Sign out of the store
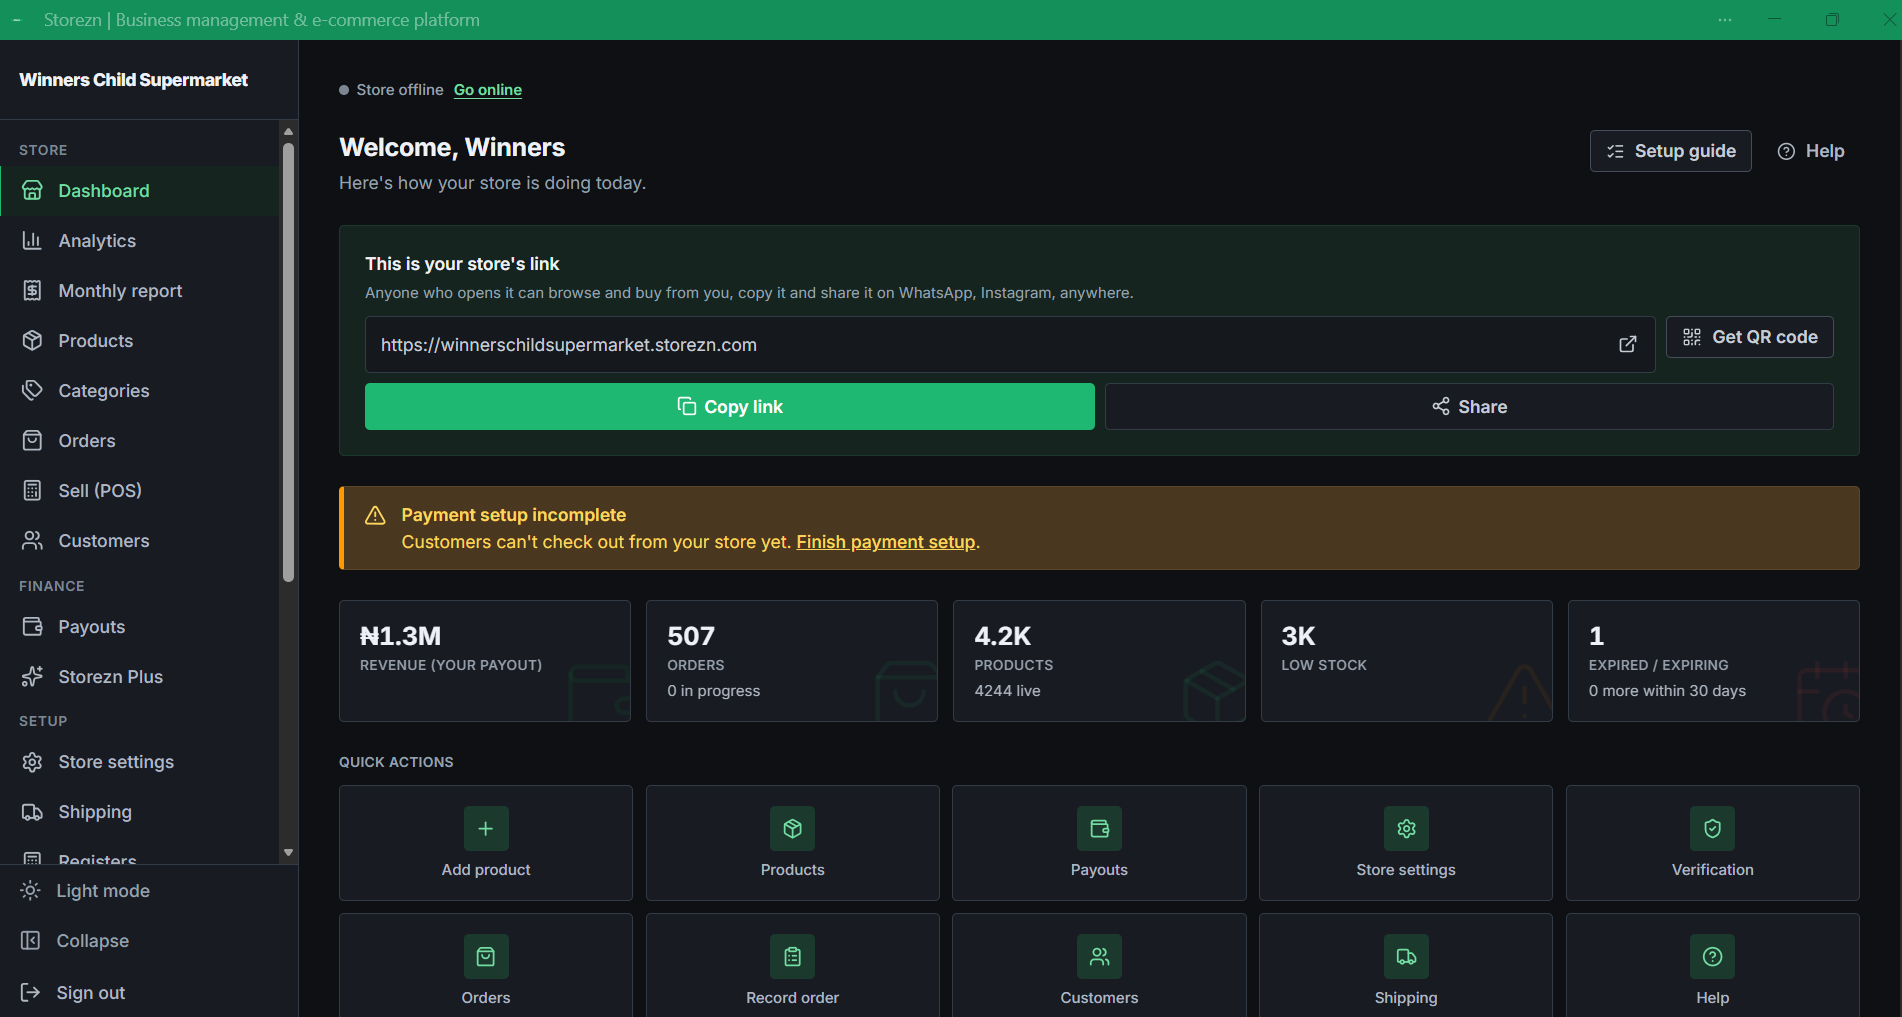The width and height of the screenshot is (1902, 1017). click(x=149, y=993)
